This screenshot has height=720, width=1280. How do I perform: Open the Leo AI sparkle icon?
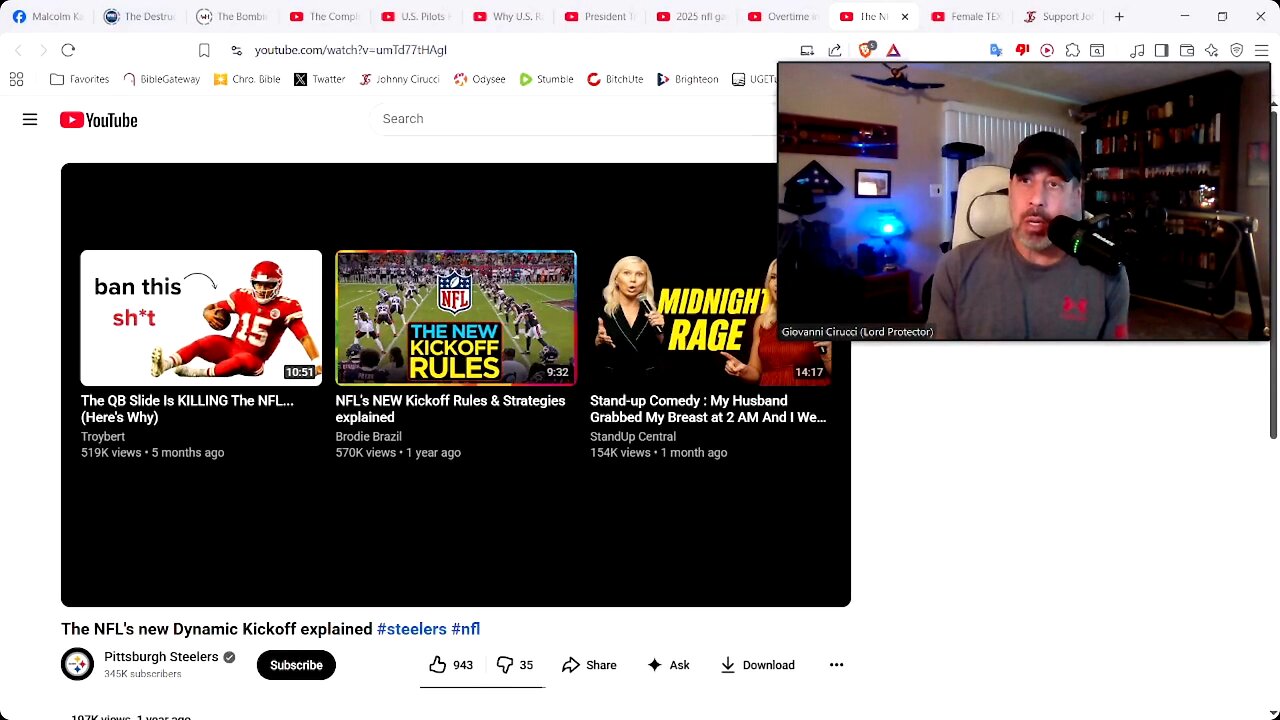(x=1211, y=50)
